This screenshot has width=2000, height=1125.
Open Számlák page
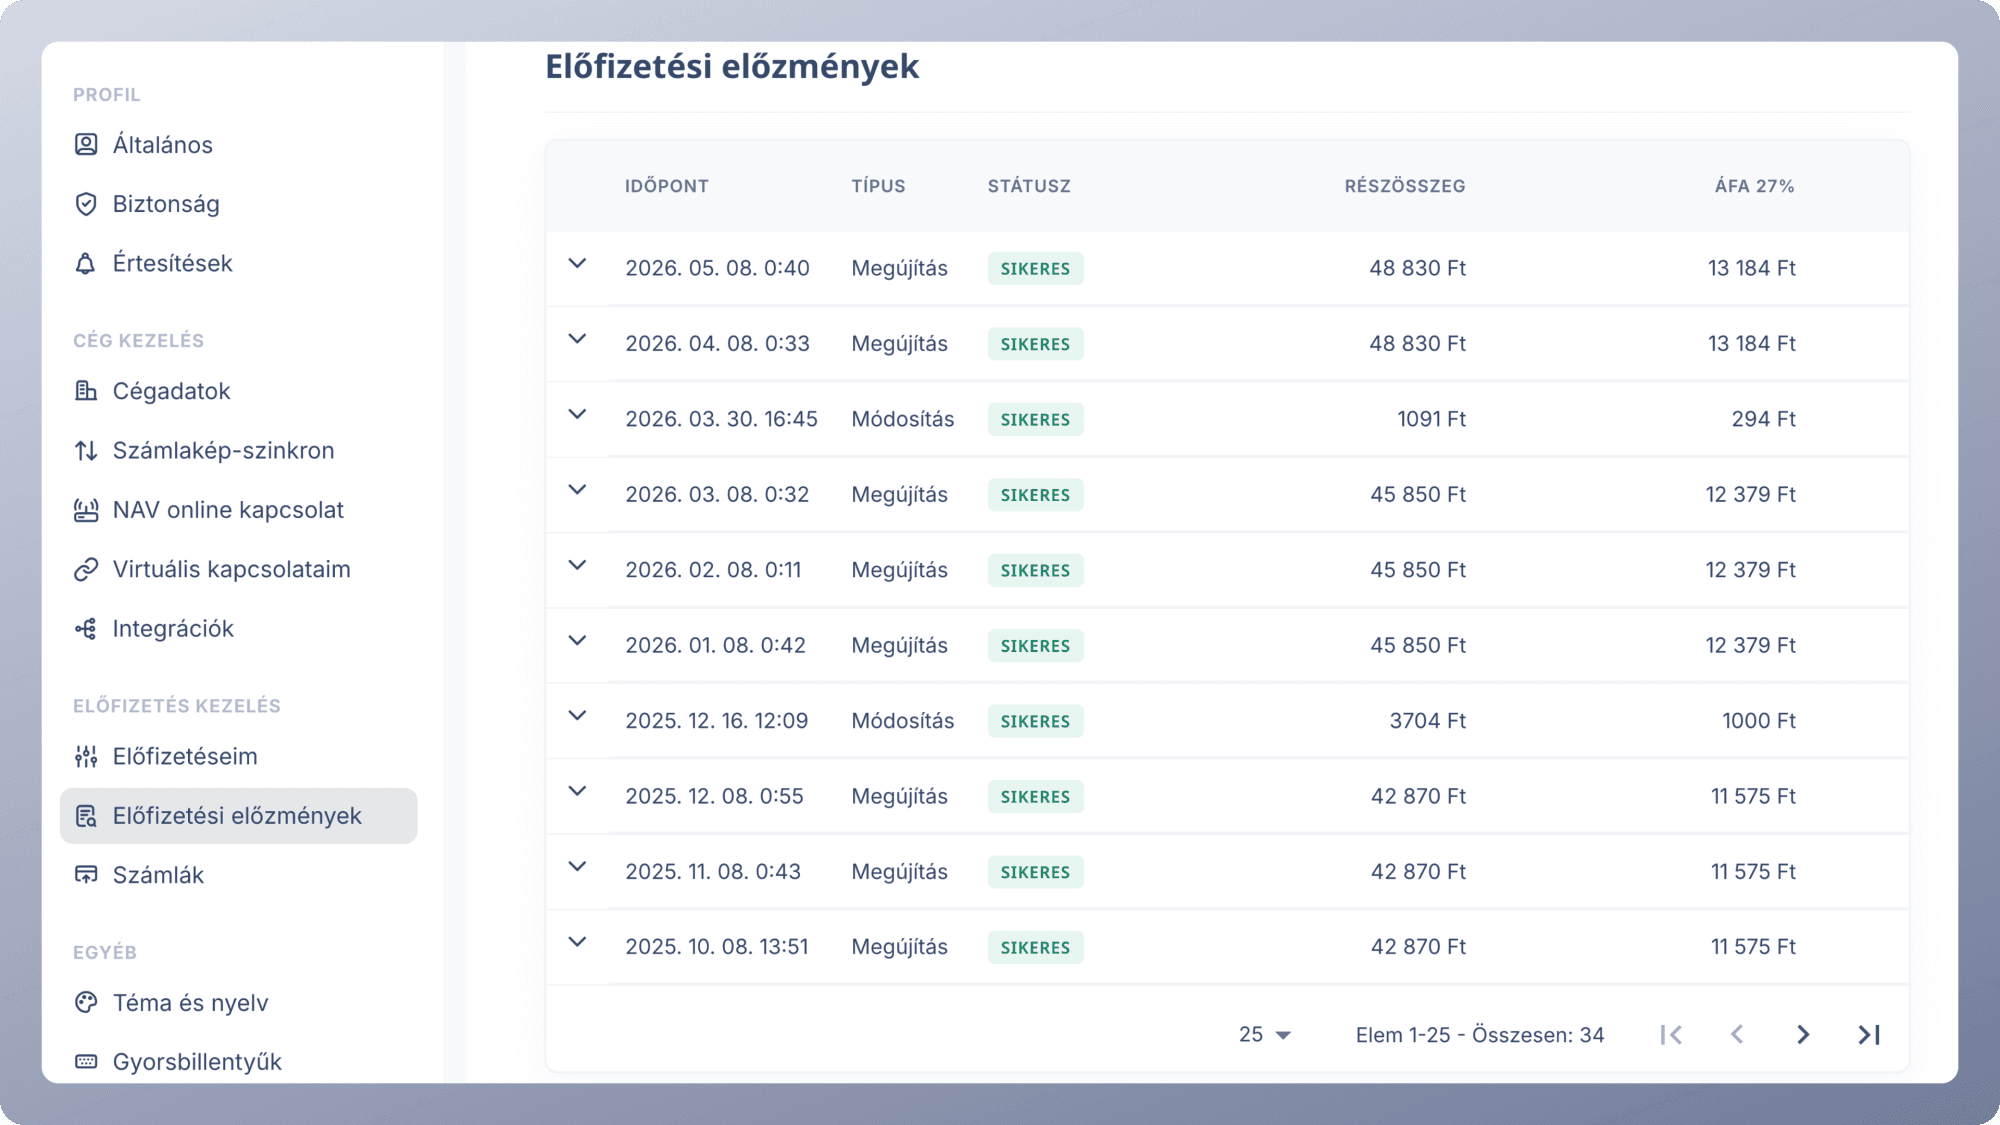(x=238, y=875)
